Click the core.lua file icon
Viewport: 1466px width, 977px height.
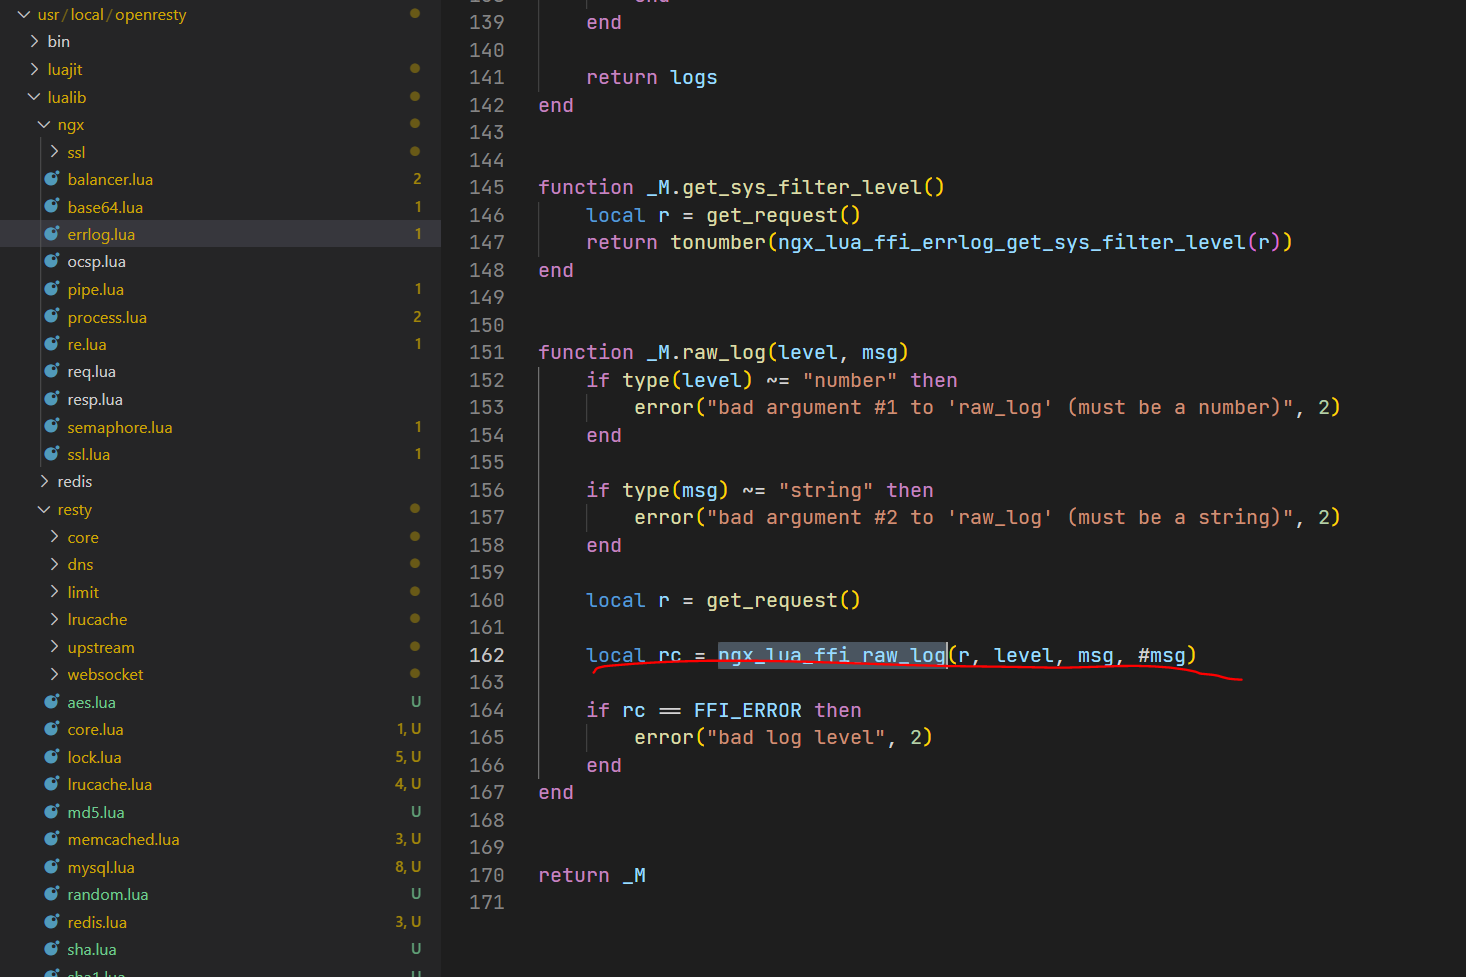coord(52,729)
